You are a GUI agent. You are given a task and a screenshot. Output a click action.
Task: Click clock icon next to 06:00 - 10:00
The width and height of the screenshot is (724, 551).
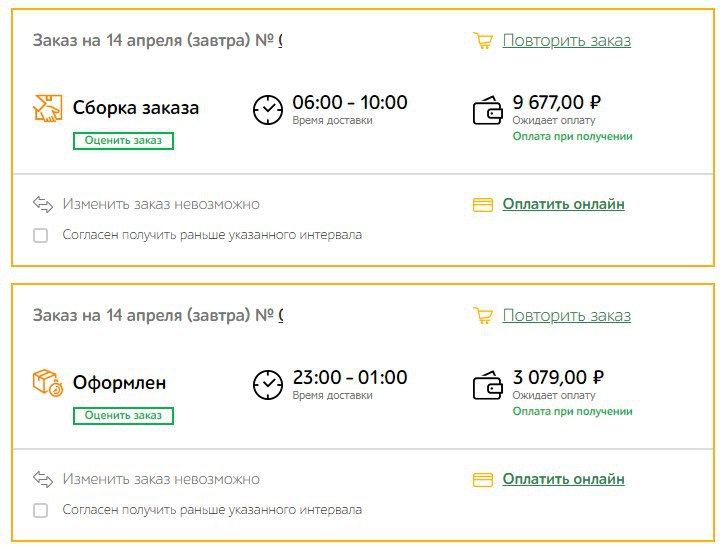pyautogui.click(x=268, y=110)
